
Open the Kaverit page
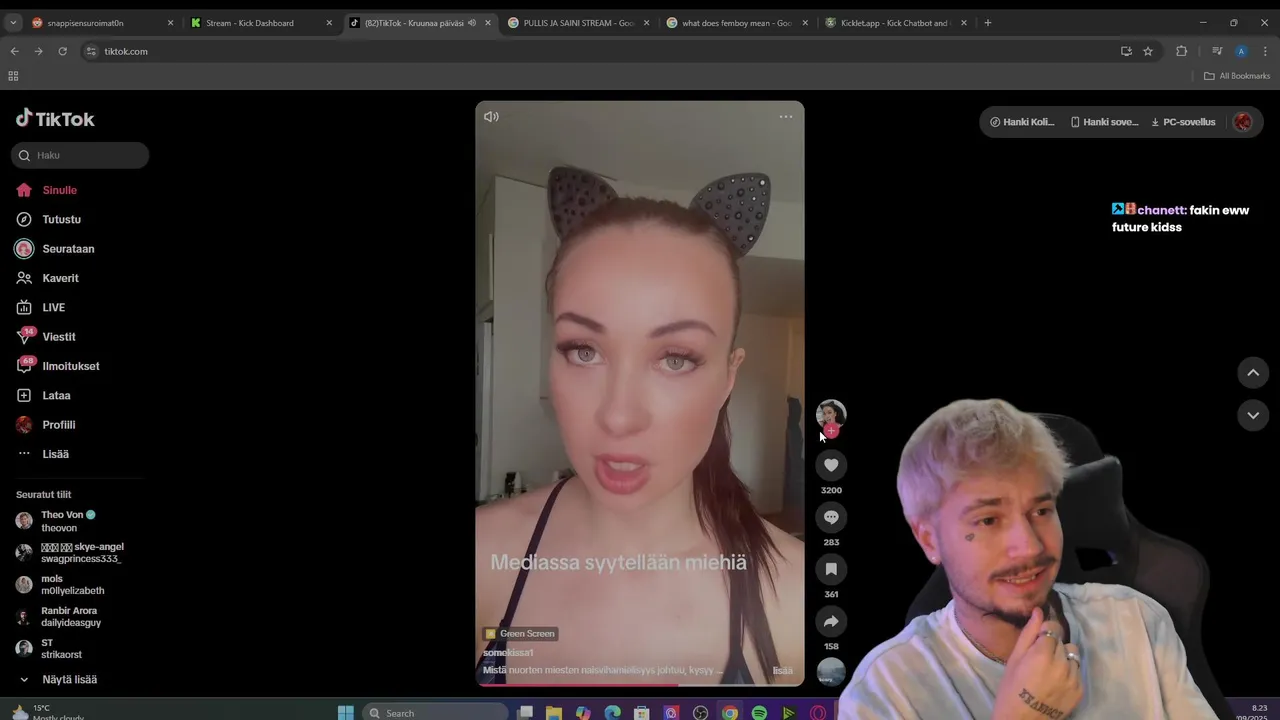tap(60, 278)
